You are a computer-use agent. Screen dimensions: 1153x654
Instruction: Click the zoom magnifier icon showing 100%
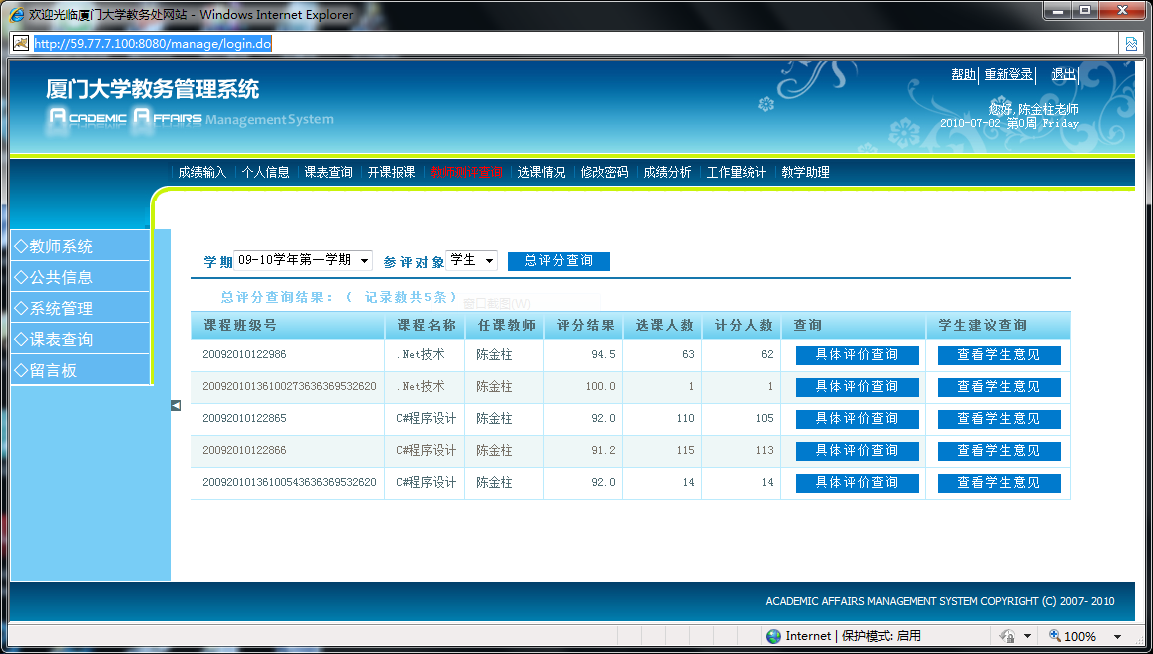1055,636
